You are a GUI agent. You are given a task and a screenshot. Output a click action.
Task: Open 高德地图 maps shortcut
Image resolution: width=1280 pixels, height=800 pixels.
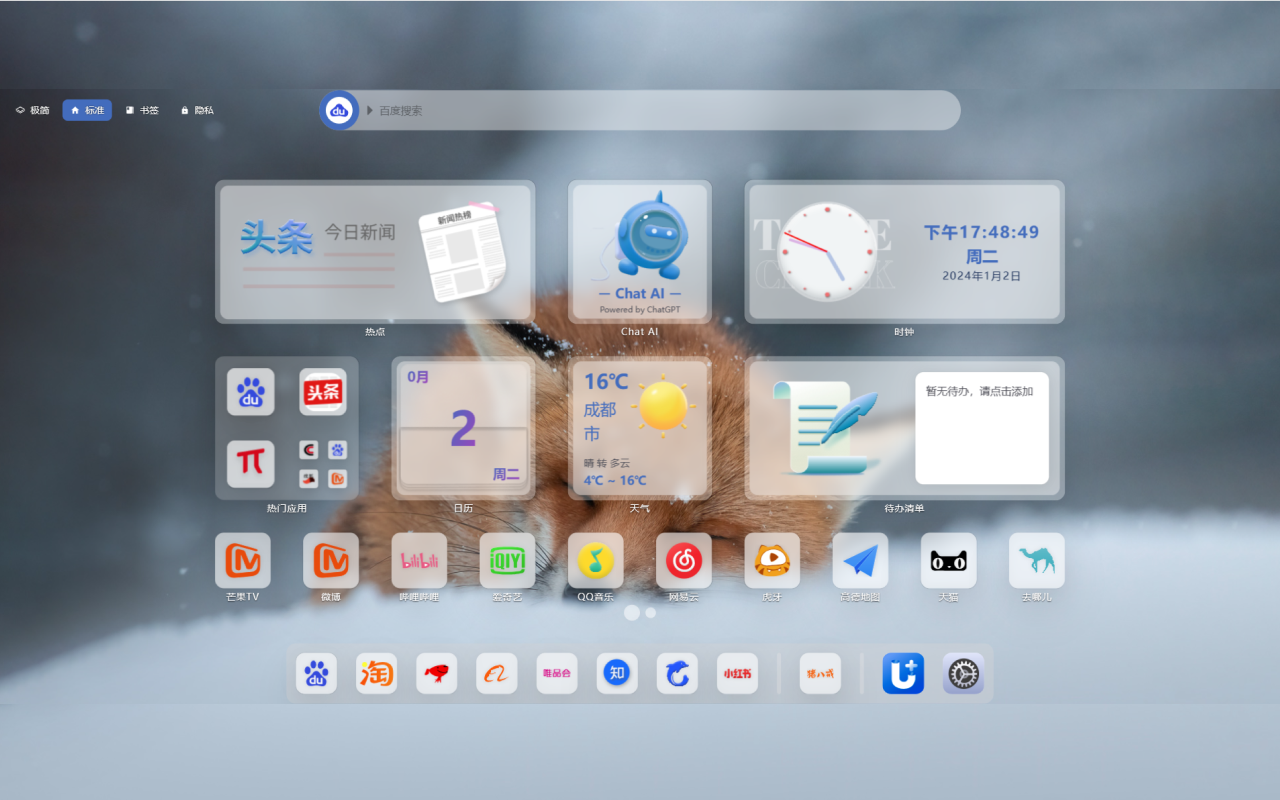pyautogui.click(x=859, y=560)
